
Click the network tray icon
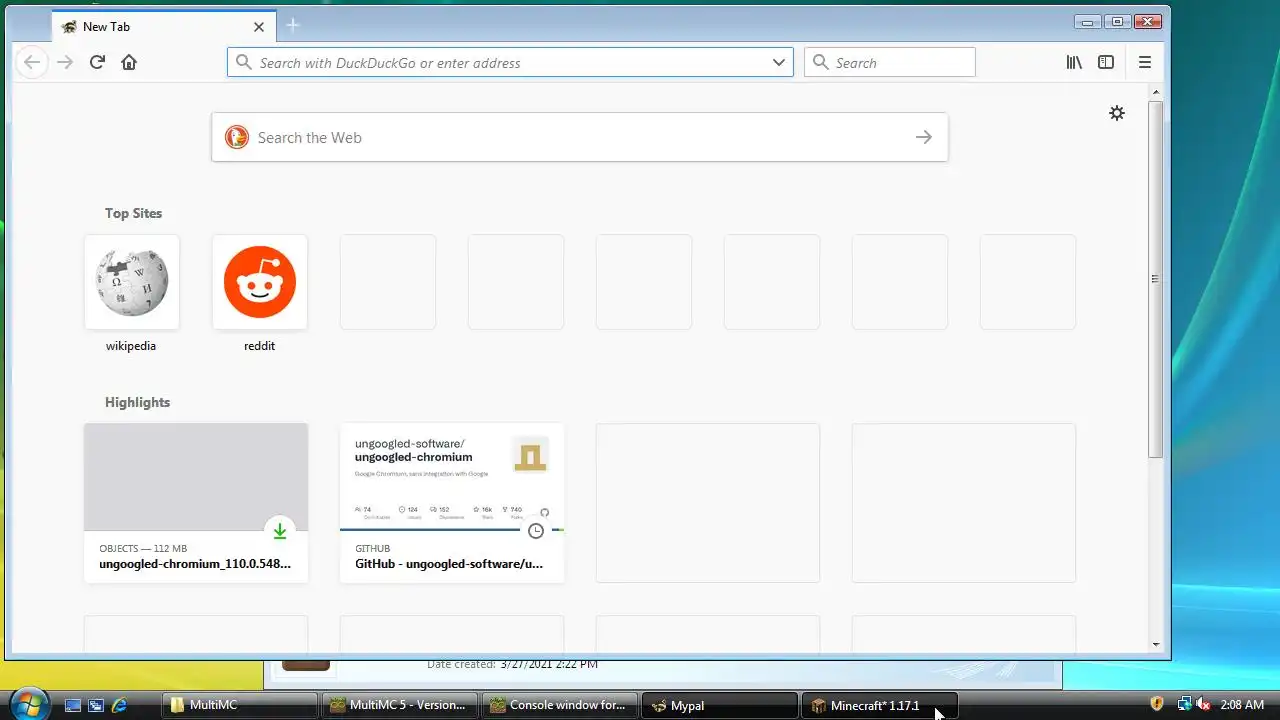point(1184,704)
